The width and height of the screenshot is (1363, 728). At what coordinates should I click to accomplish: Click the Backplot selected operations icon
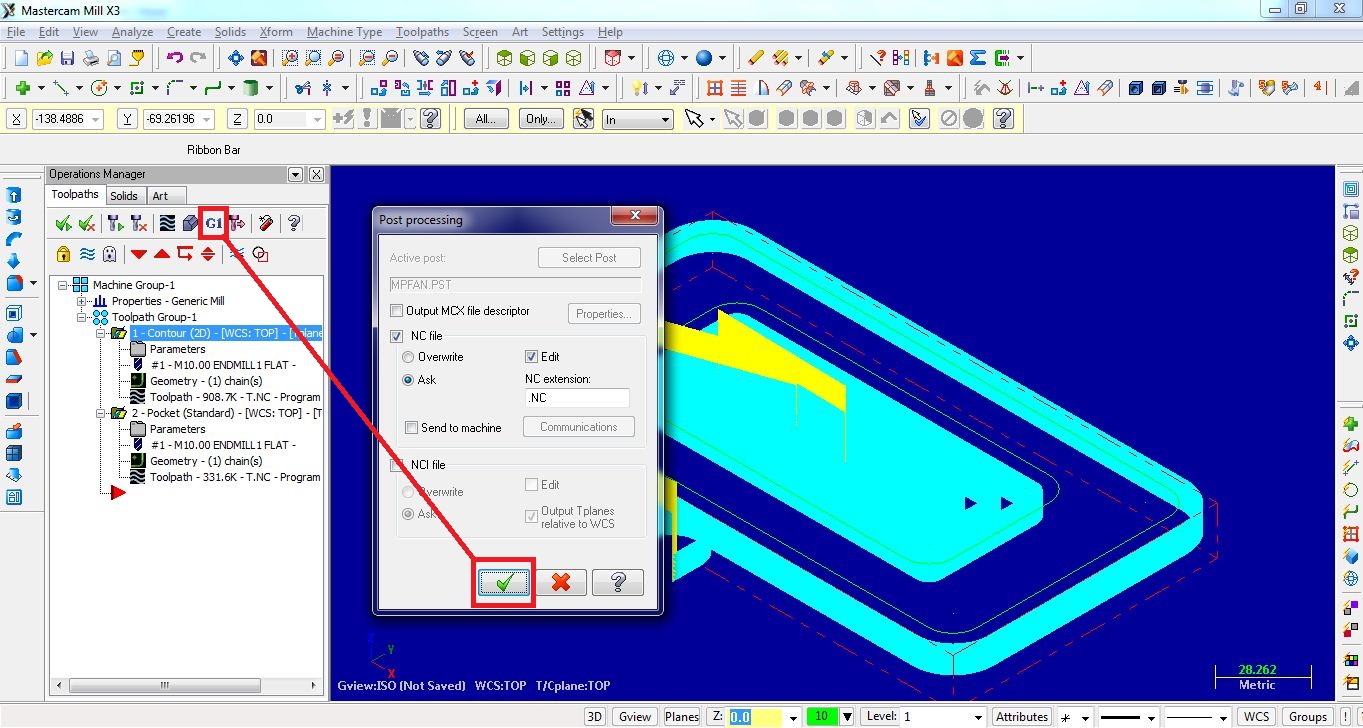167,223
